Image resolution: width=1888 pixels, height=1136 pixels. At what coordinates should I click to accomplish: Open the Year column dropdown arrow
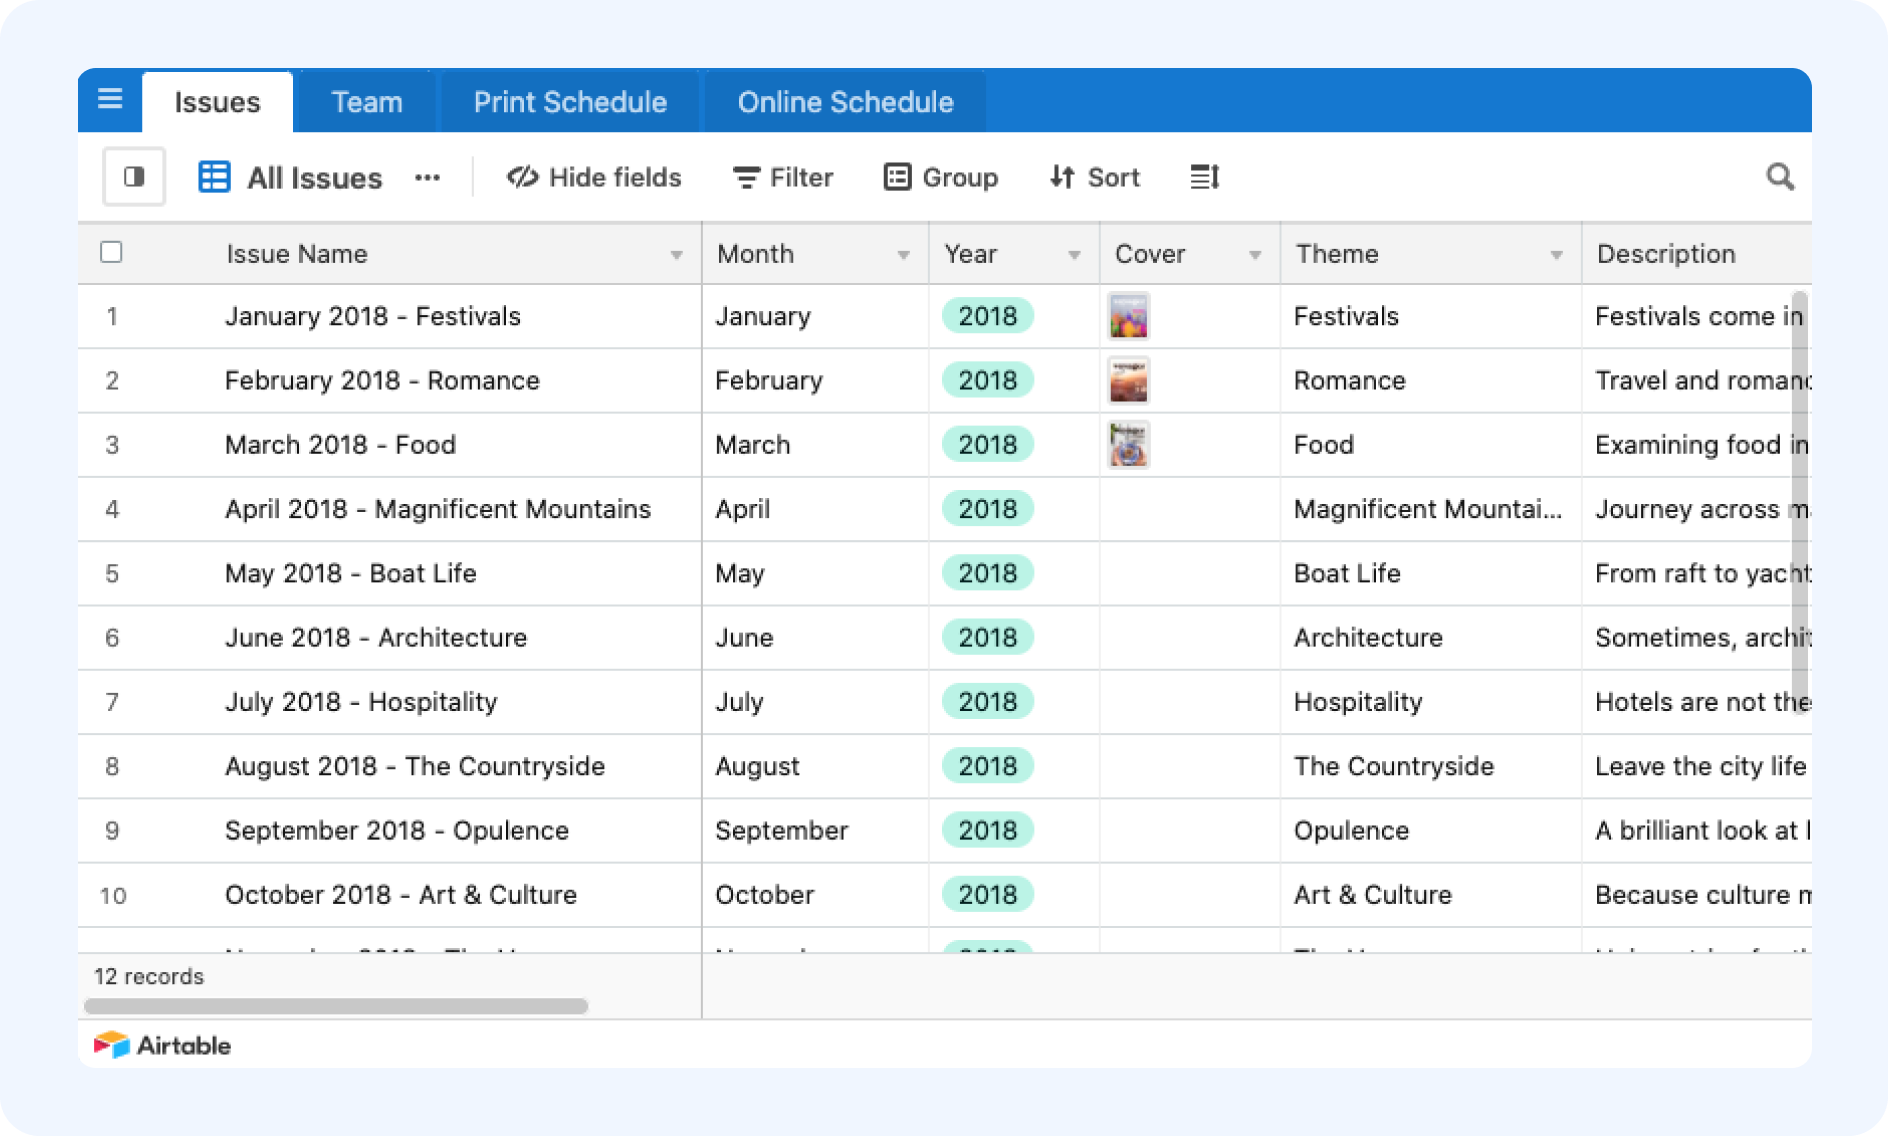tap(1074, 255)
